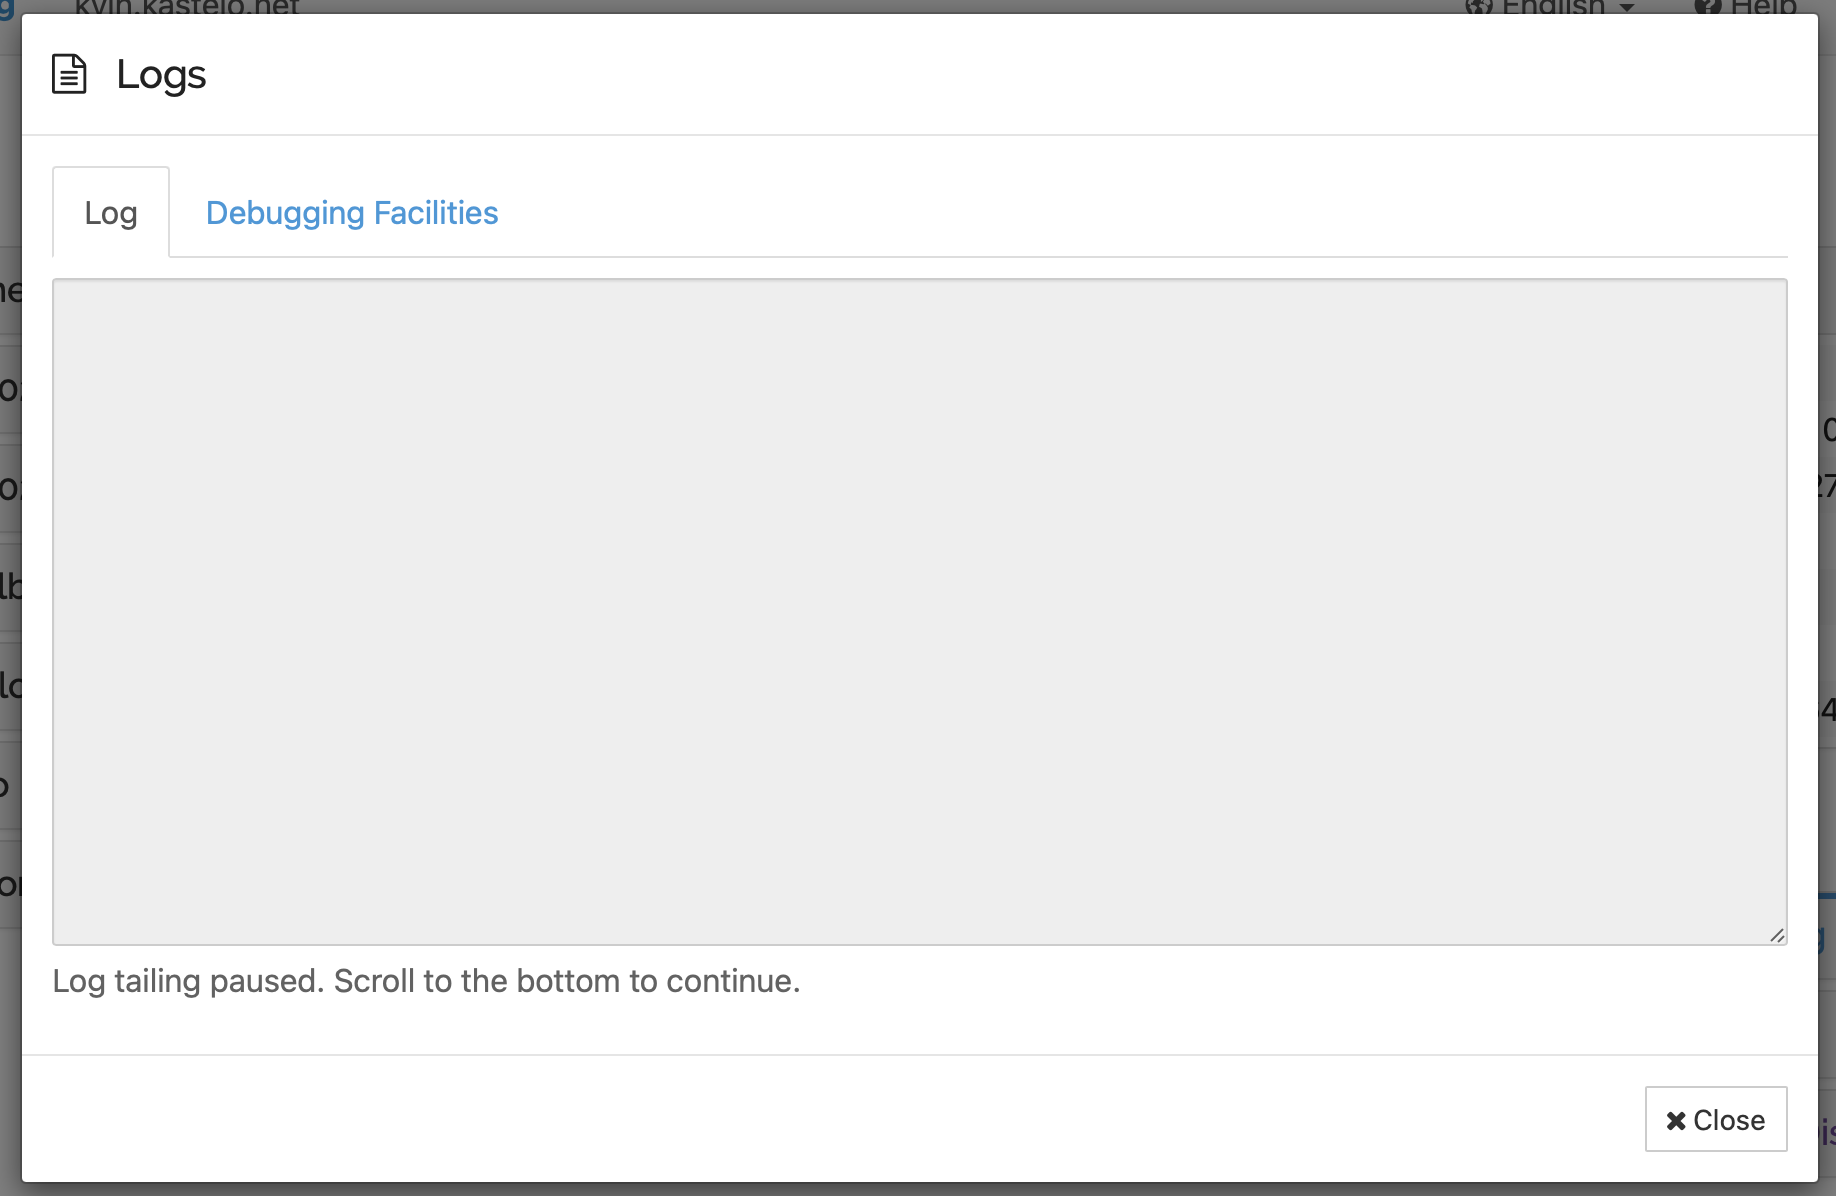
Task: Open Help from the header
Action: pyautogui.click(x=1765, y=8)
